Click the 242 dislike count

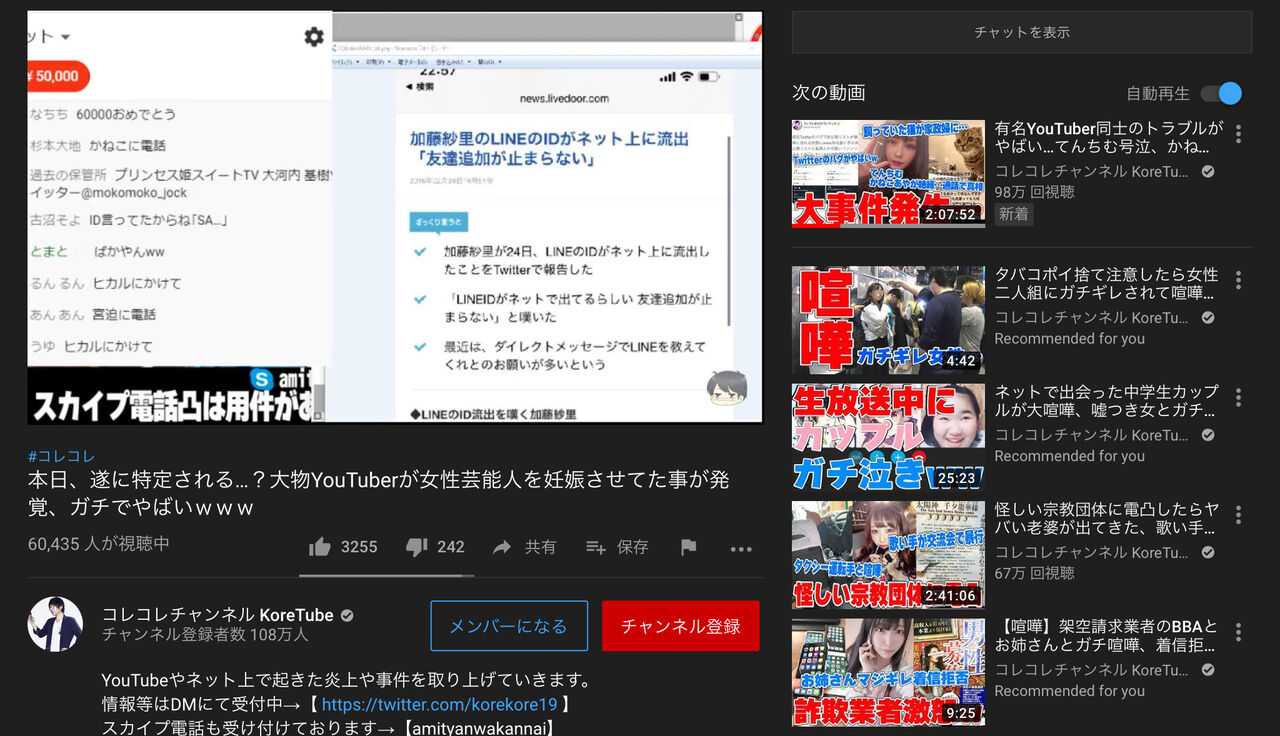coord(451,547)
